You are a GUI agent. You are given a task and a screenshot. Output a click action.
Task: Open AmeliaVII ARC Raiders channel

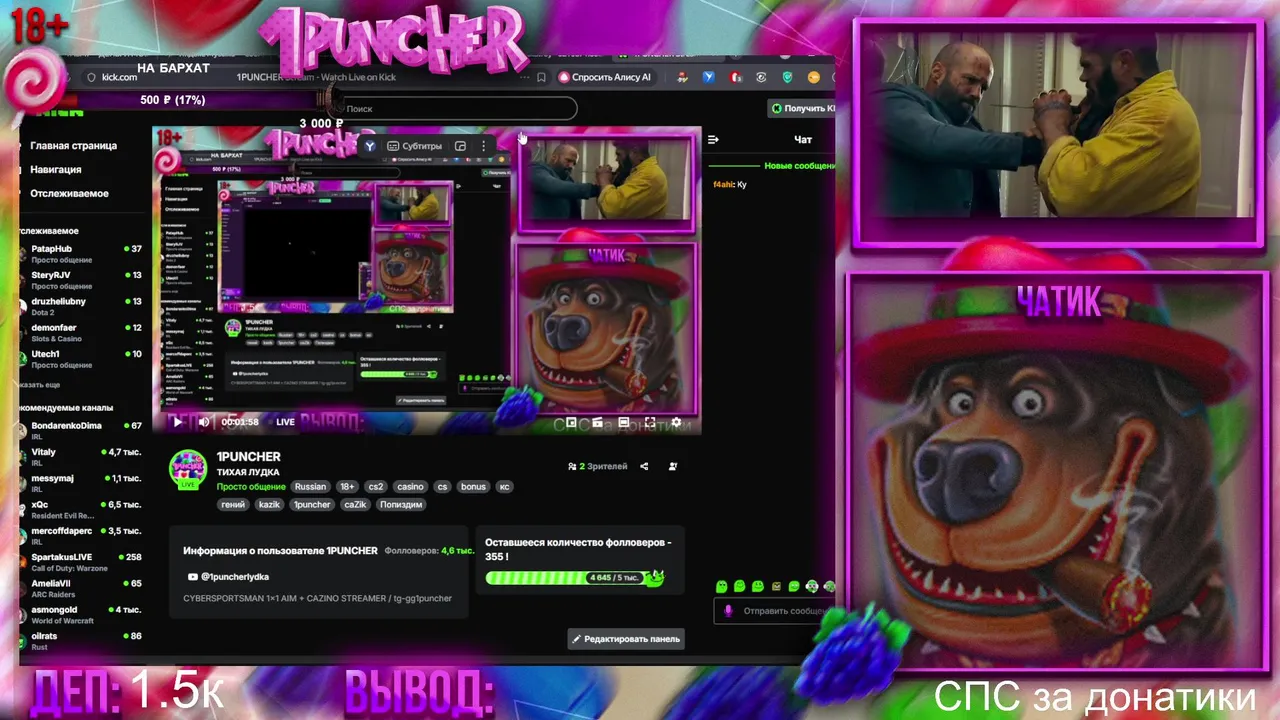82,588
